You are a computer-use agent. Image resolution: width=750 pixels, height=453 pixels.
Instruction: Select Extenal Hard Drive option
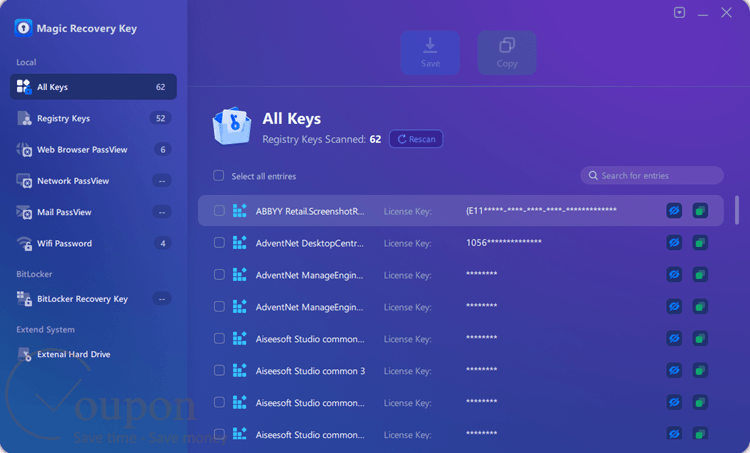click(x=93, y=354)
